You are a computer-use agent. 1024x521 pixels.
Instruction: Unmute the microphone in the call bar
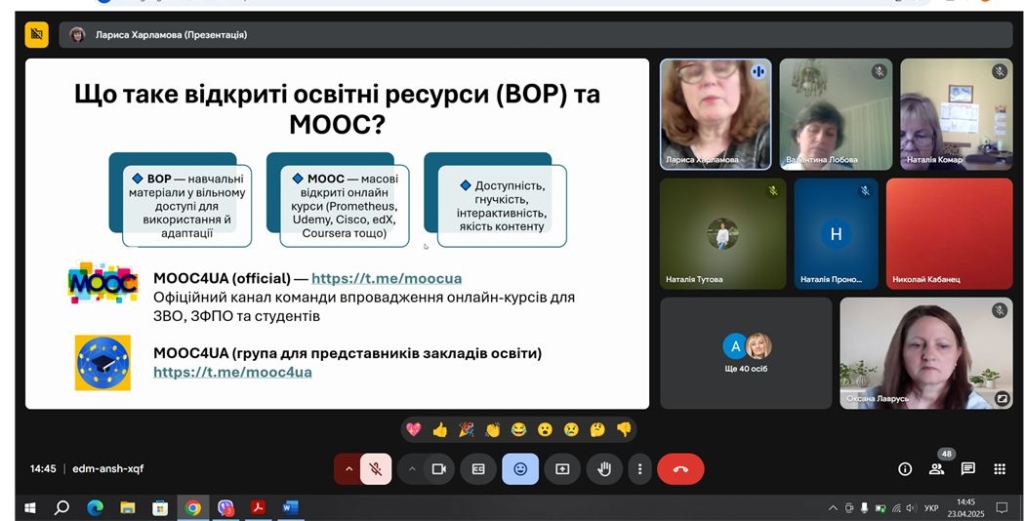pyautogui.click(x=376, y=468)
